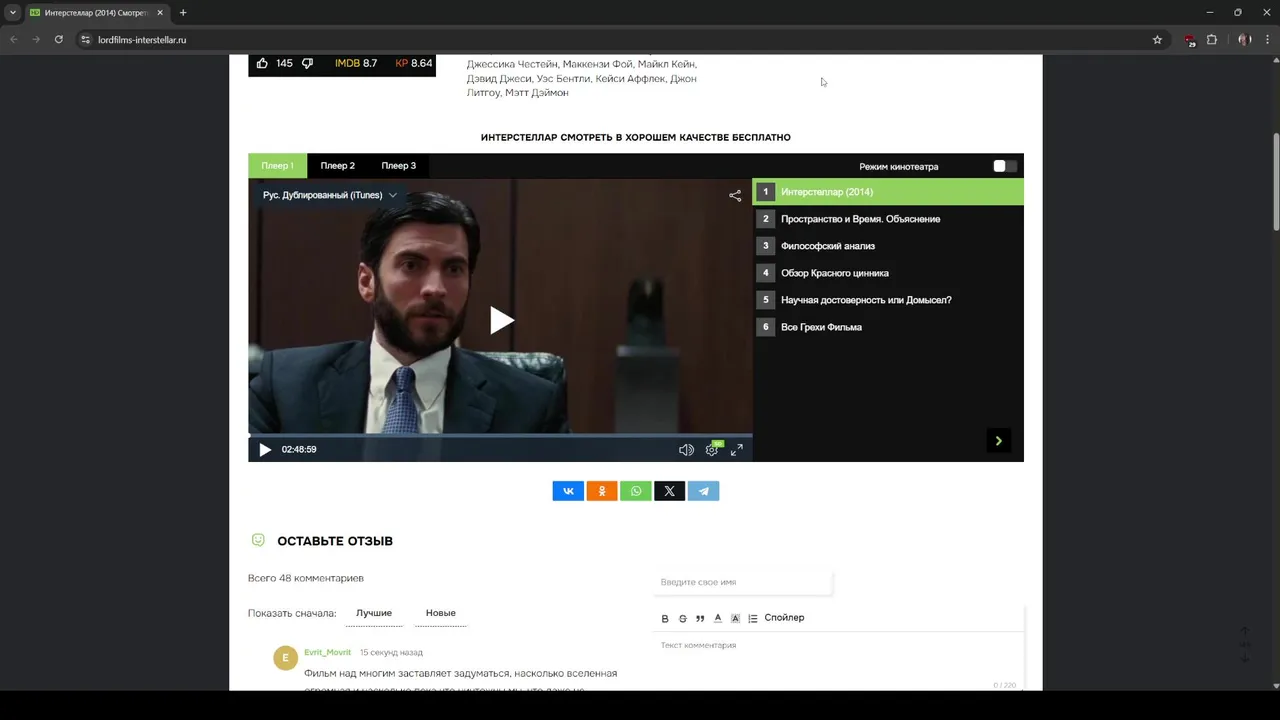The image size is (1280, 720).
Task: Toggle the Режим кинотеатра switch
Action: (1005, 166)
